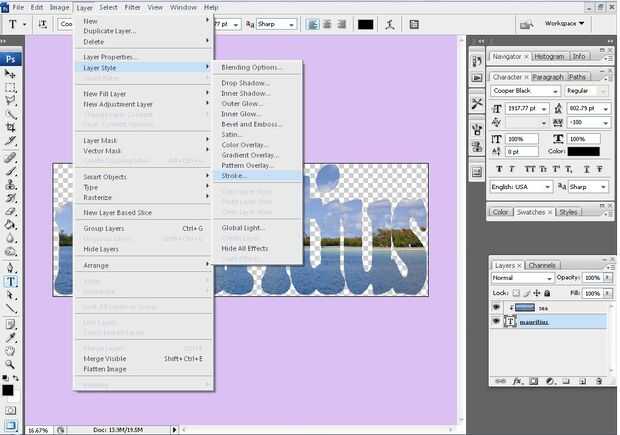The image size is (620, 435).
Task: Select the Horizontal Type tool
Action: [10, 282]
